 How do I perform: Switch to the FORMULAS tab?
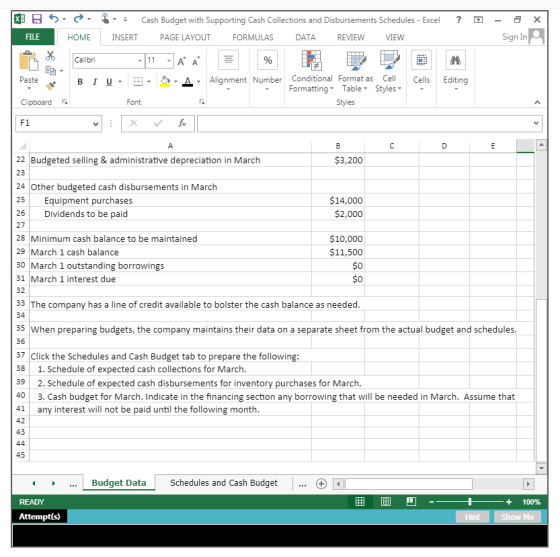click(x=253, y=37)
